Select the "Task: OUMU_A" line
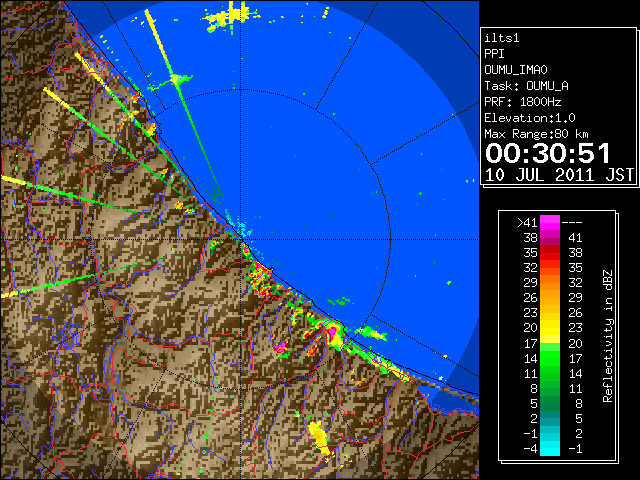Viewport: 640px width, 480px height. pos(527,86)
